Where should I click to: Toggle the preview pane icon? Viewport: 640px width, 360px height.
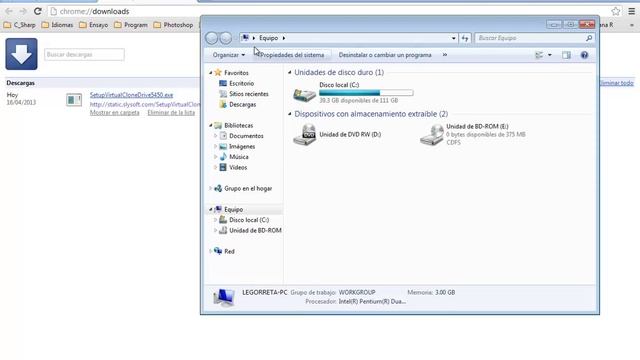[566, 55]
